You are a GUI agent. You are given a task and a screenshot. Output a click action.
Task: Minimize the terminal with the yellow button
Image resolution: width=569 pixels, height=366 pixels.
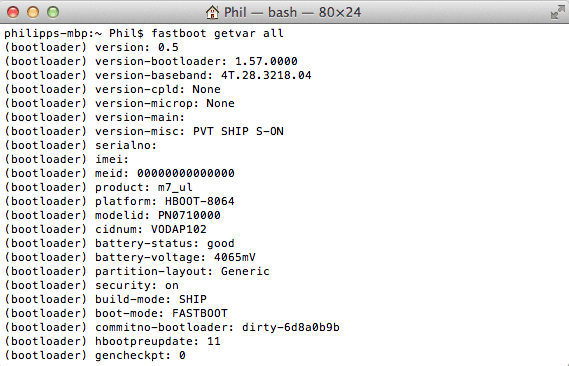click(33, 12)
